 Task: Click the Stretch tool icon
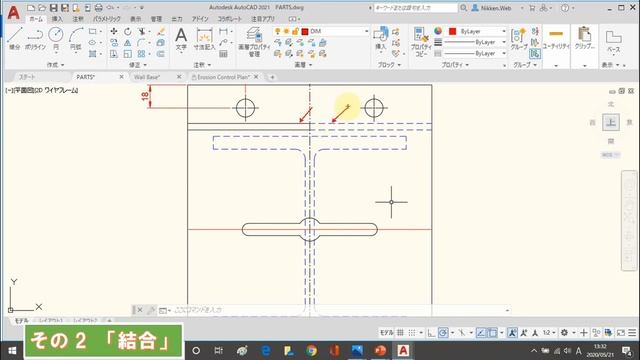114,53
